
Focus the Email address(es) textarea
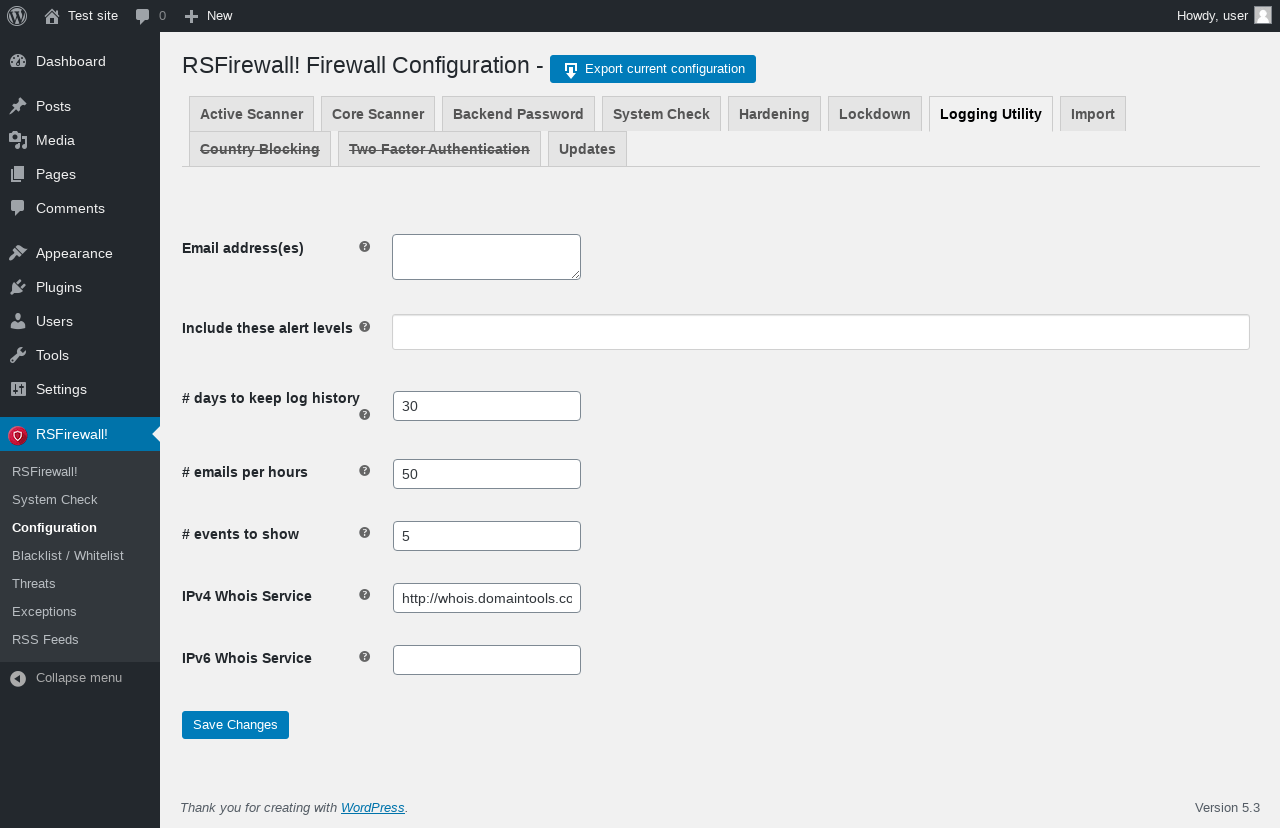point(486,257)
